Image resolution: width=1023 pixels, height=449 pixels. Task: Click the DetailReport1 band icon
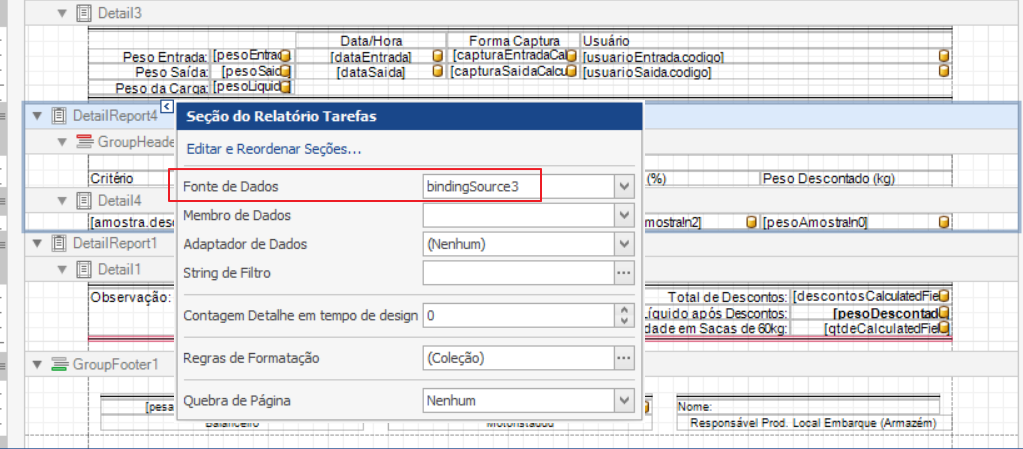click(59, 243)
